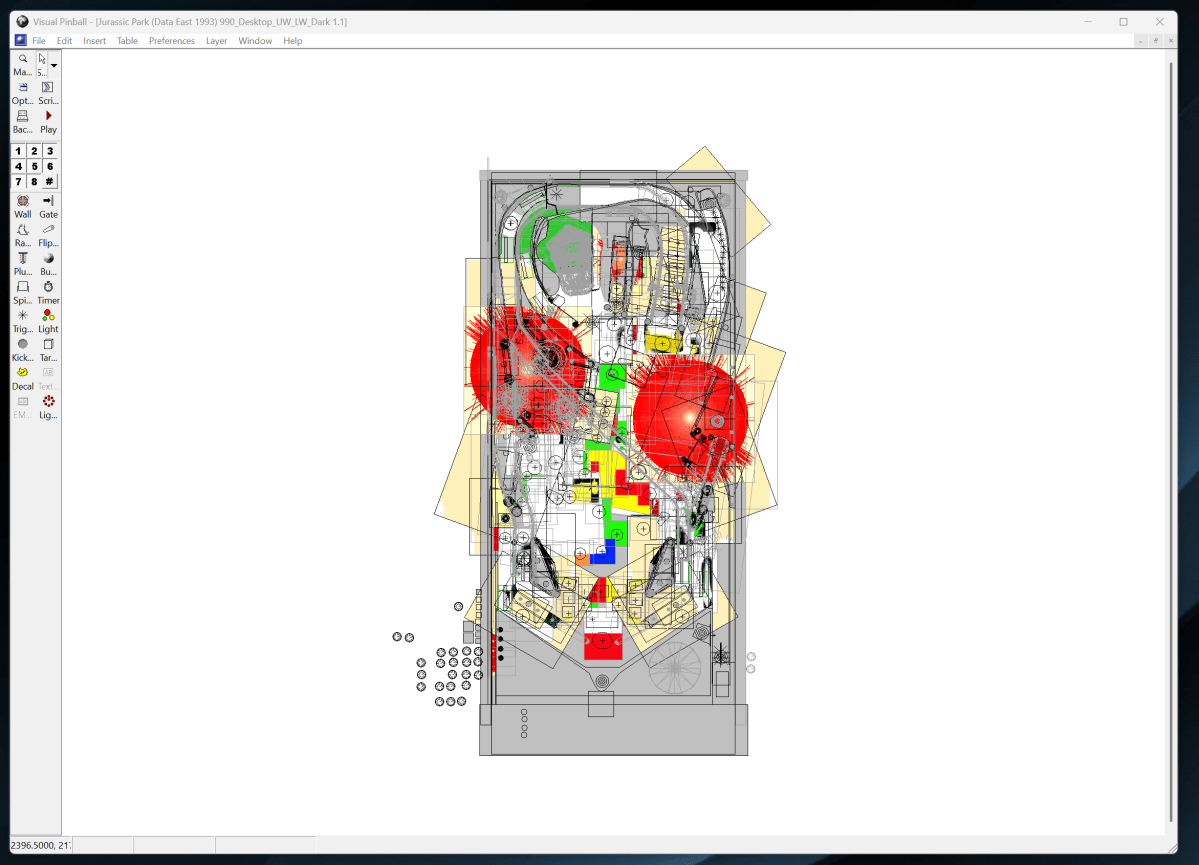This screenshot has width=1199, height=865.
Task: Open the Window menu
Action: (x=255, y=41)
